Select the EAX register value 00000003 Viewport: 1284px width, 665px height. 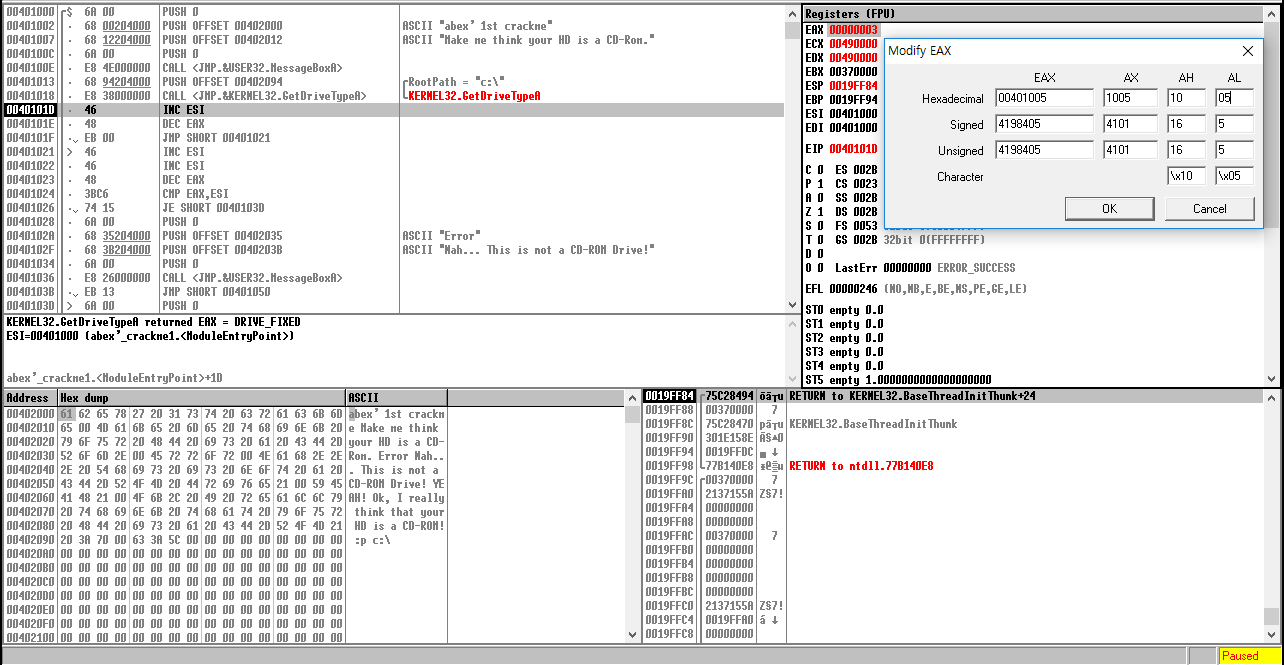(853, 30)
